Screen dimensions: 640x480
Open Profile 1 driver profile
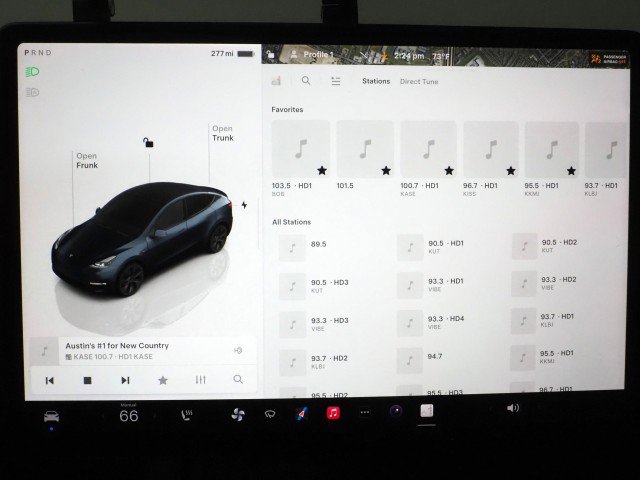313,55
